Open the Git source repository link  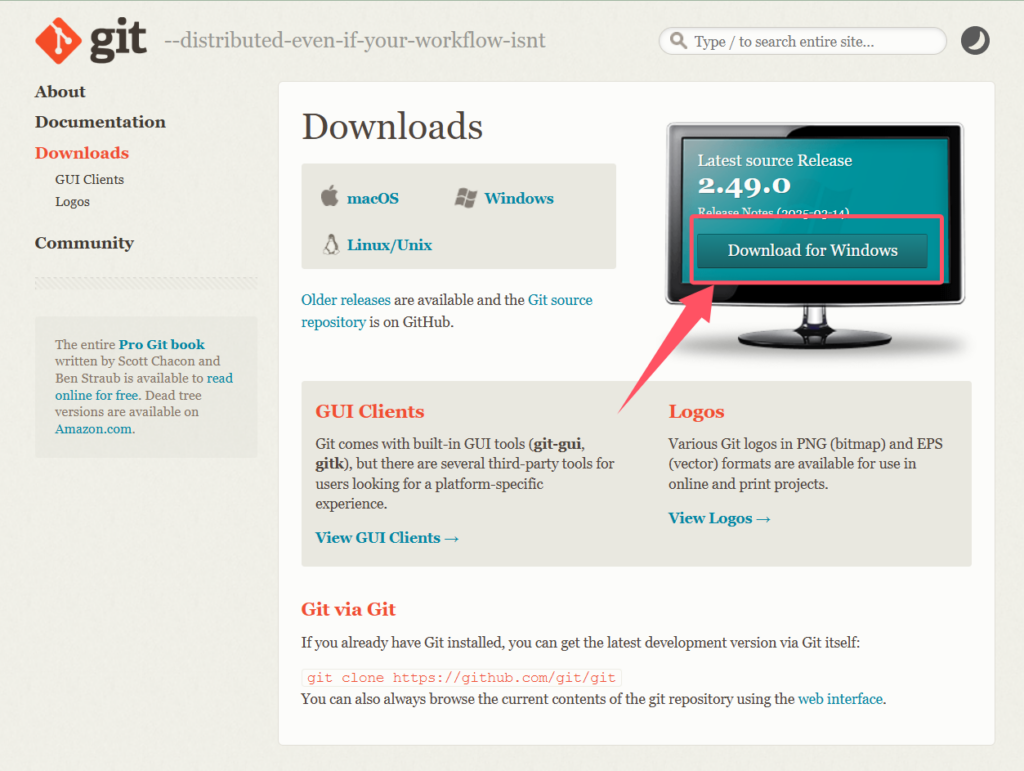pyautogui.click(x=447, y=311)
